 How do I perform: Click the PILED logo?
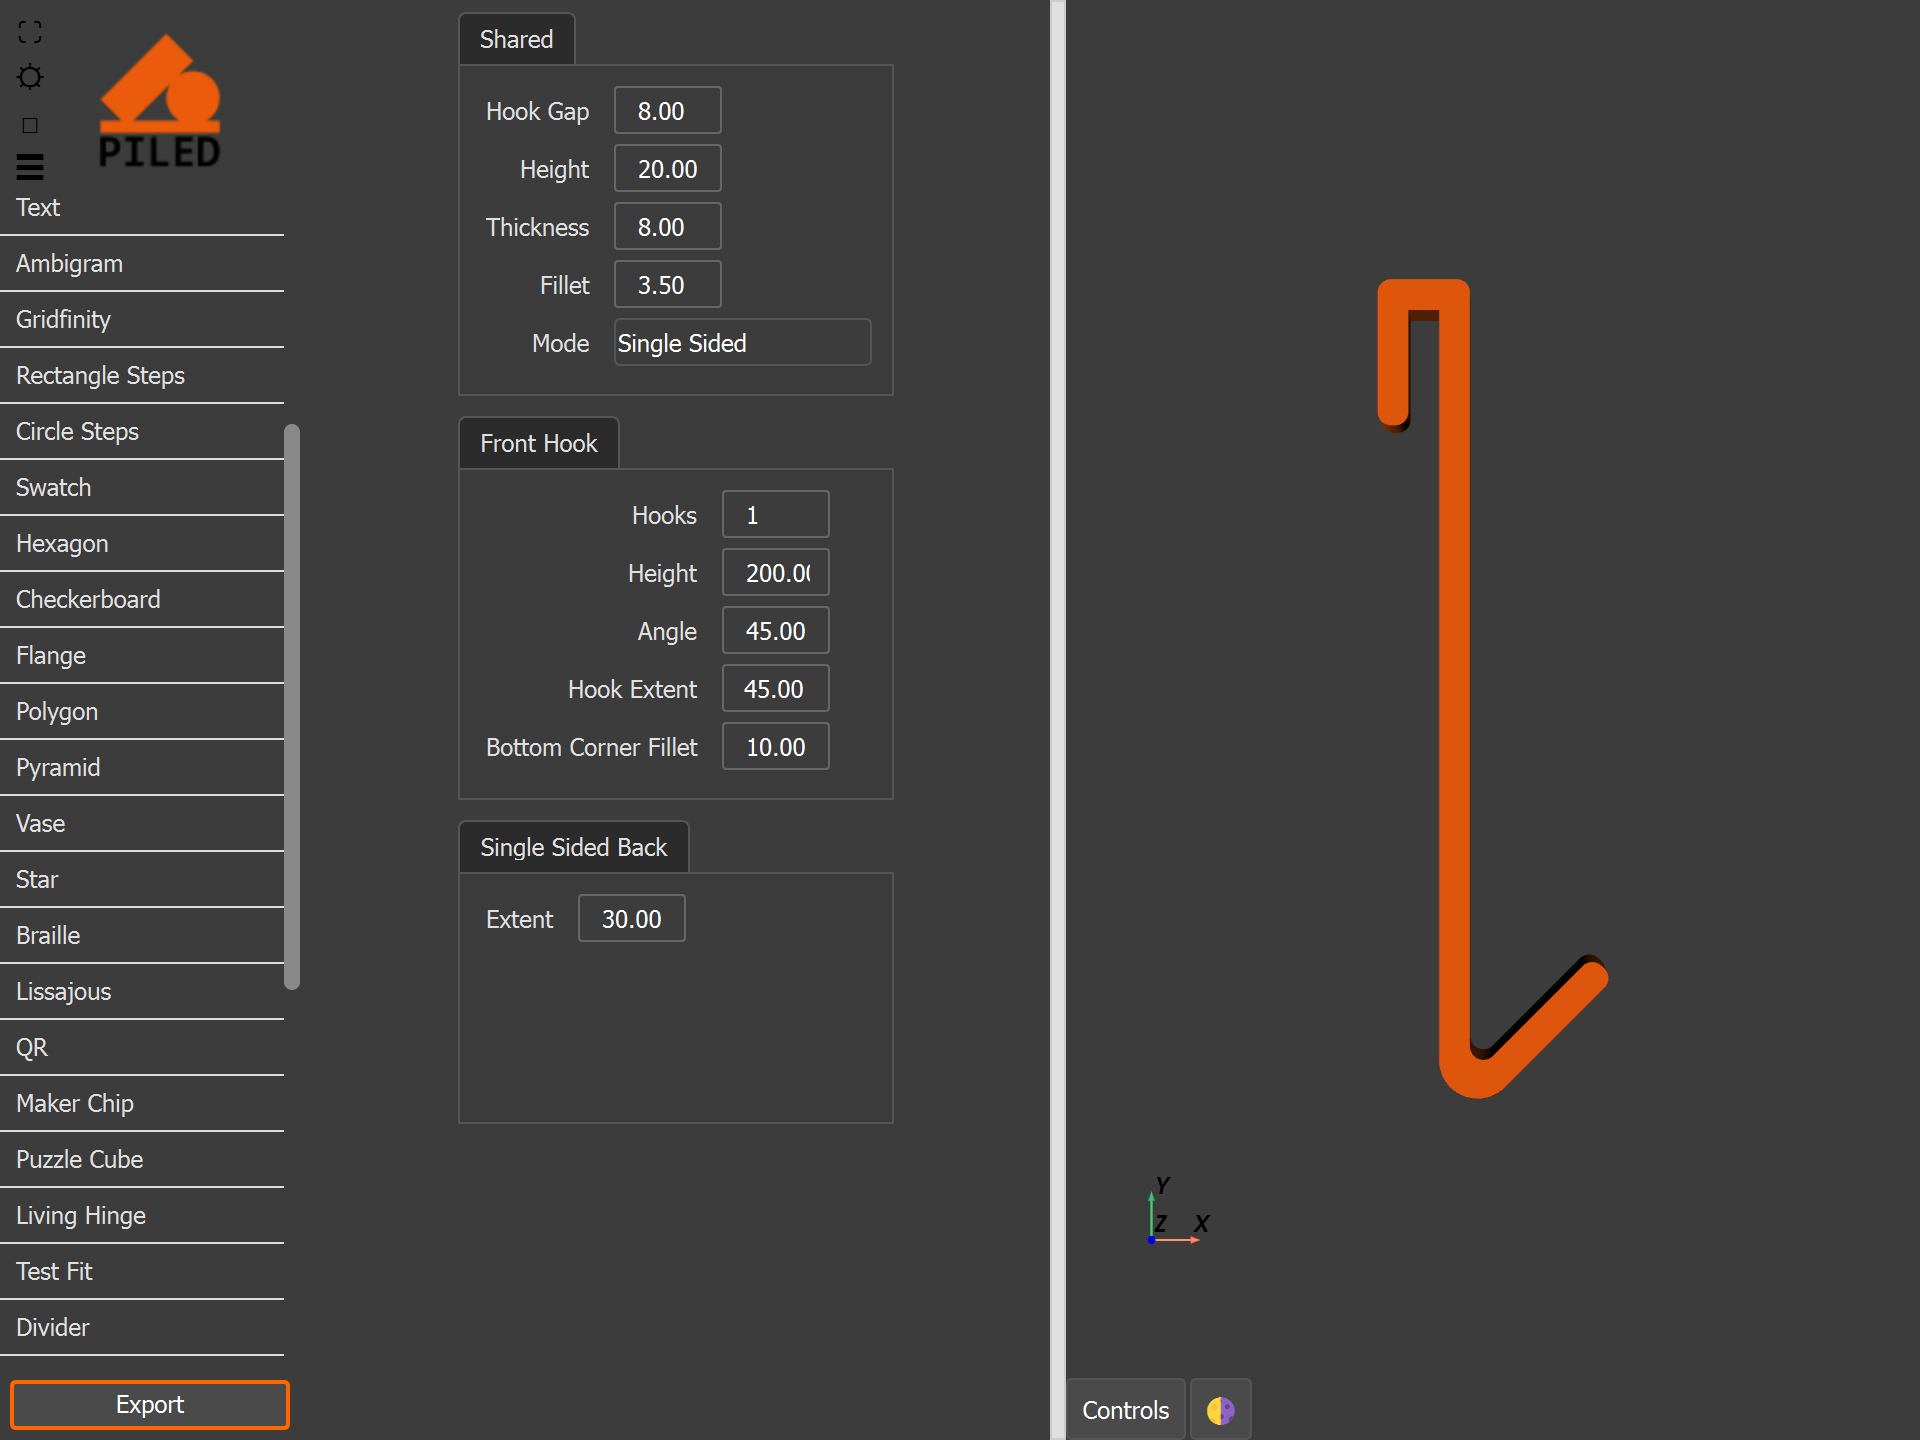[160, 101]
